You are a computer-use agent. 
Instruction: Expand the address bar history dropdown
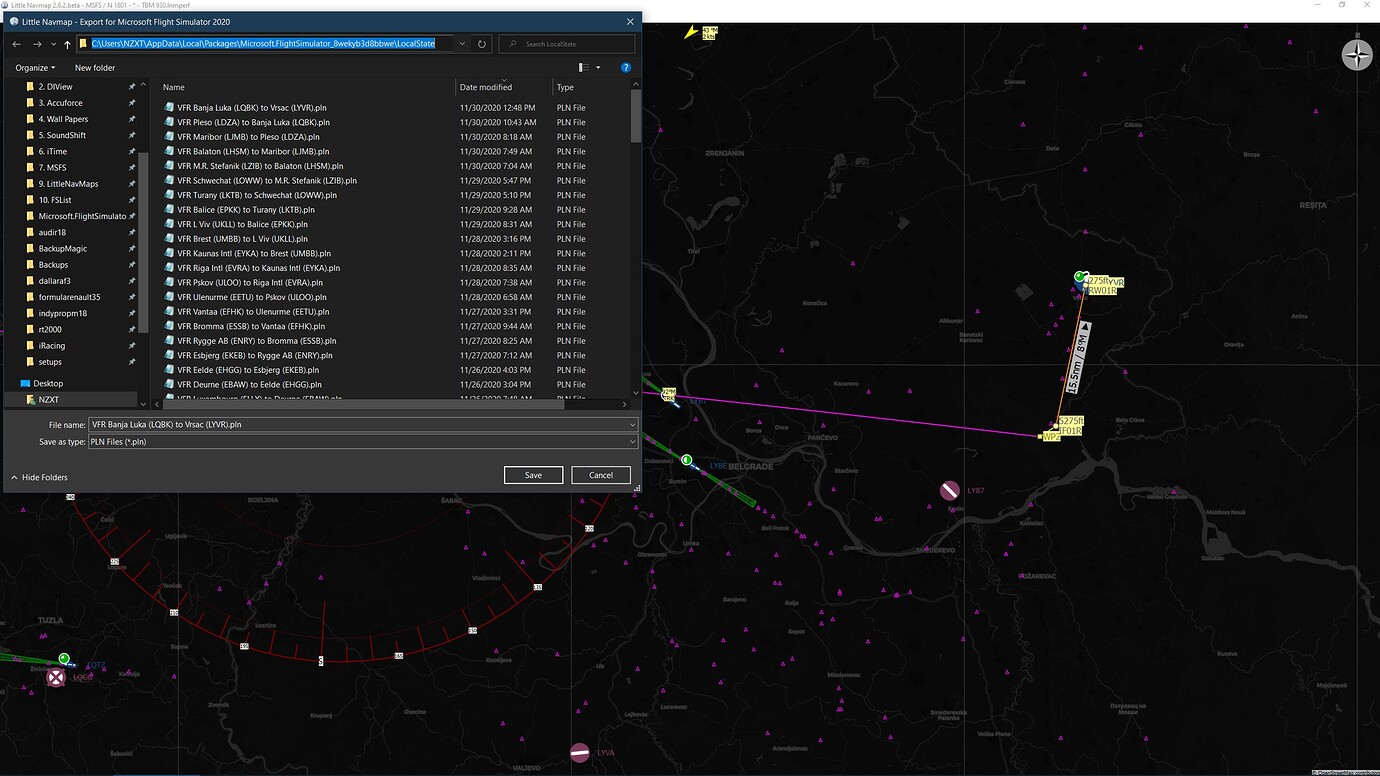pyautogui.click(x=461, y=43)
